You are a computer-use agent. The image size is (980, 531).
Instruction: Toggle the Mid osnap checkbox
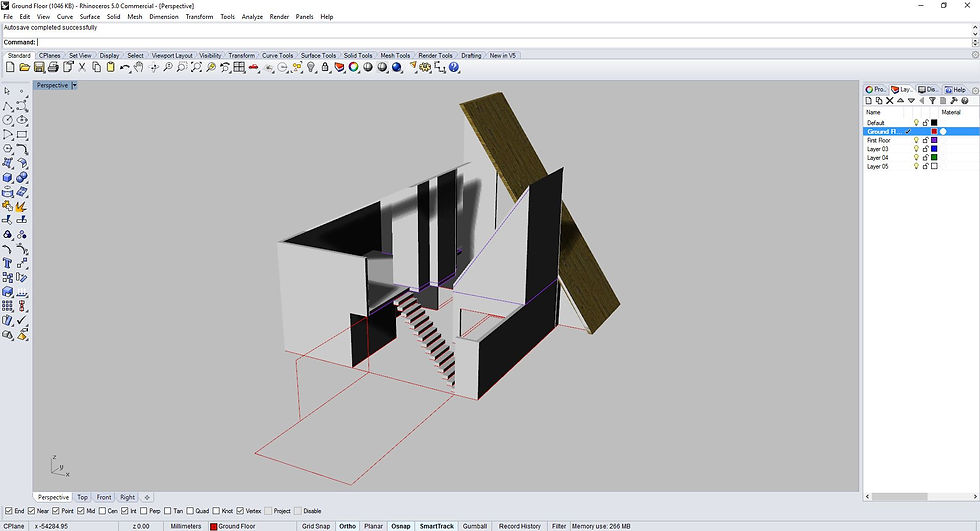point(81,510)
